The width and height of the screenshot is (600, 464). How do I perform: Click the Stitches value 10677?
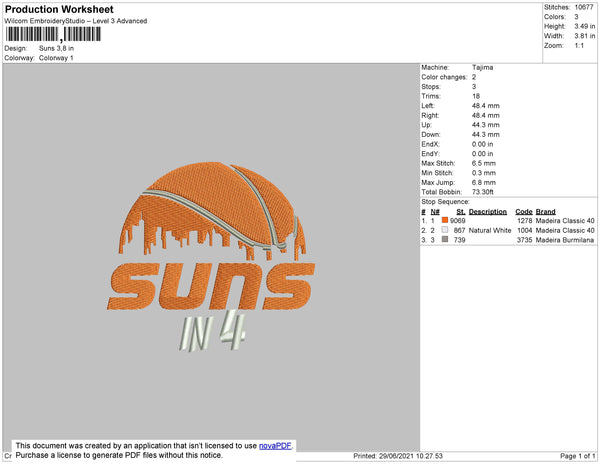(584, 7)
